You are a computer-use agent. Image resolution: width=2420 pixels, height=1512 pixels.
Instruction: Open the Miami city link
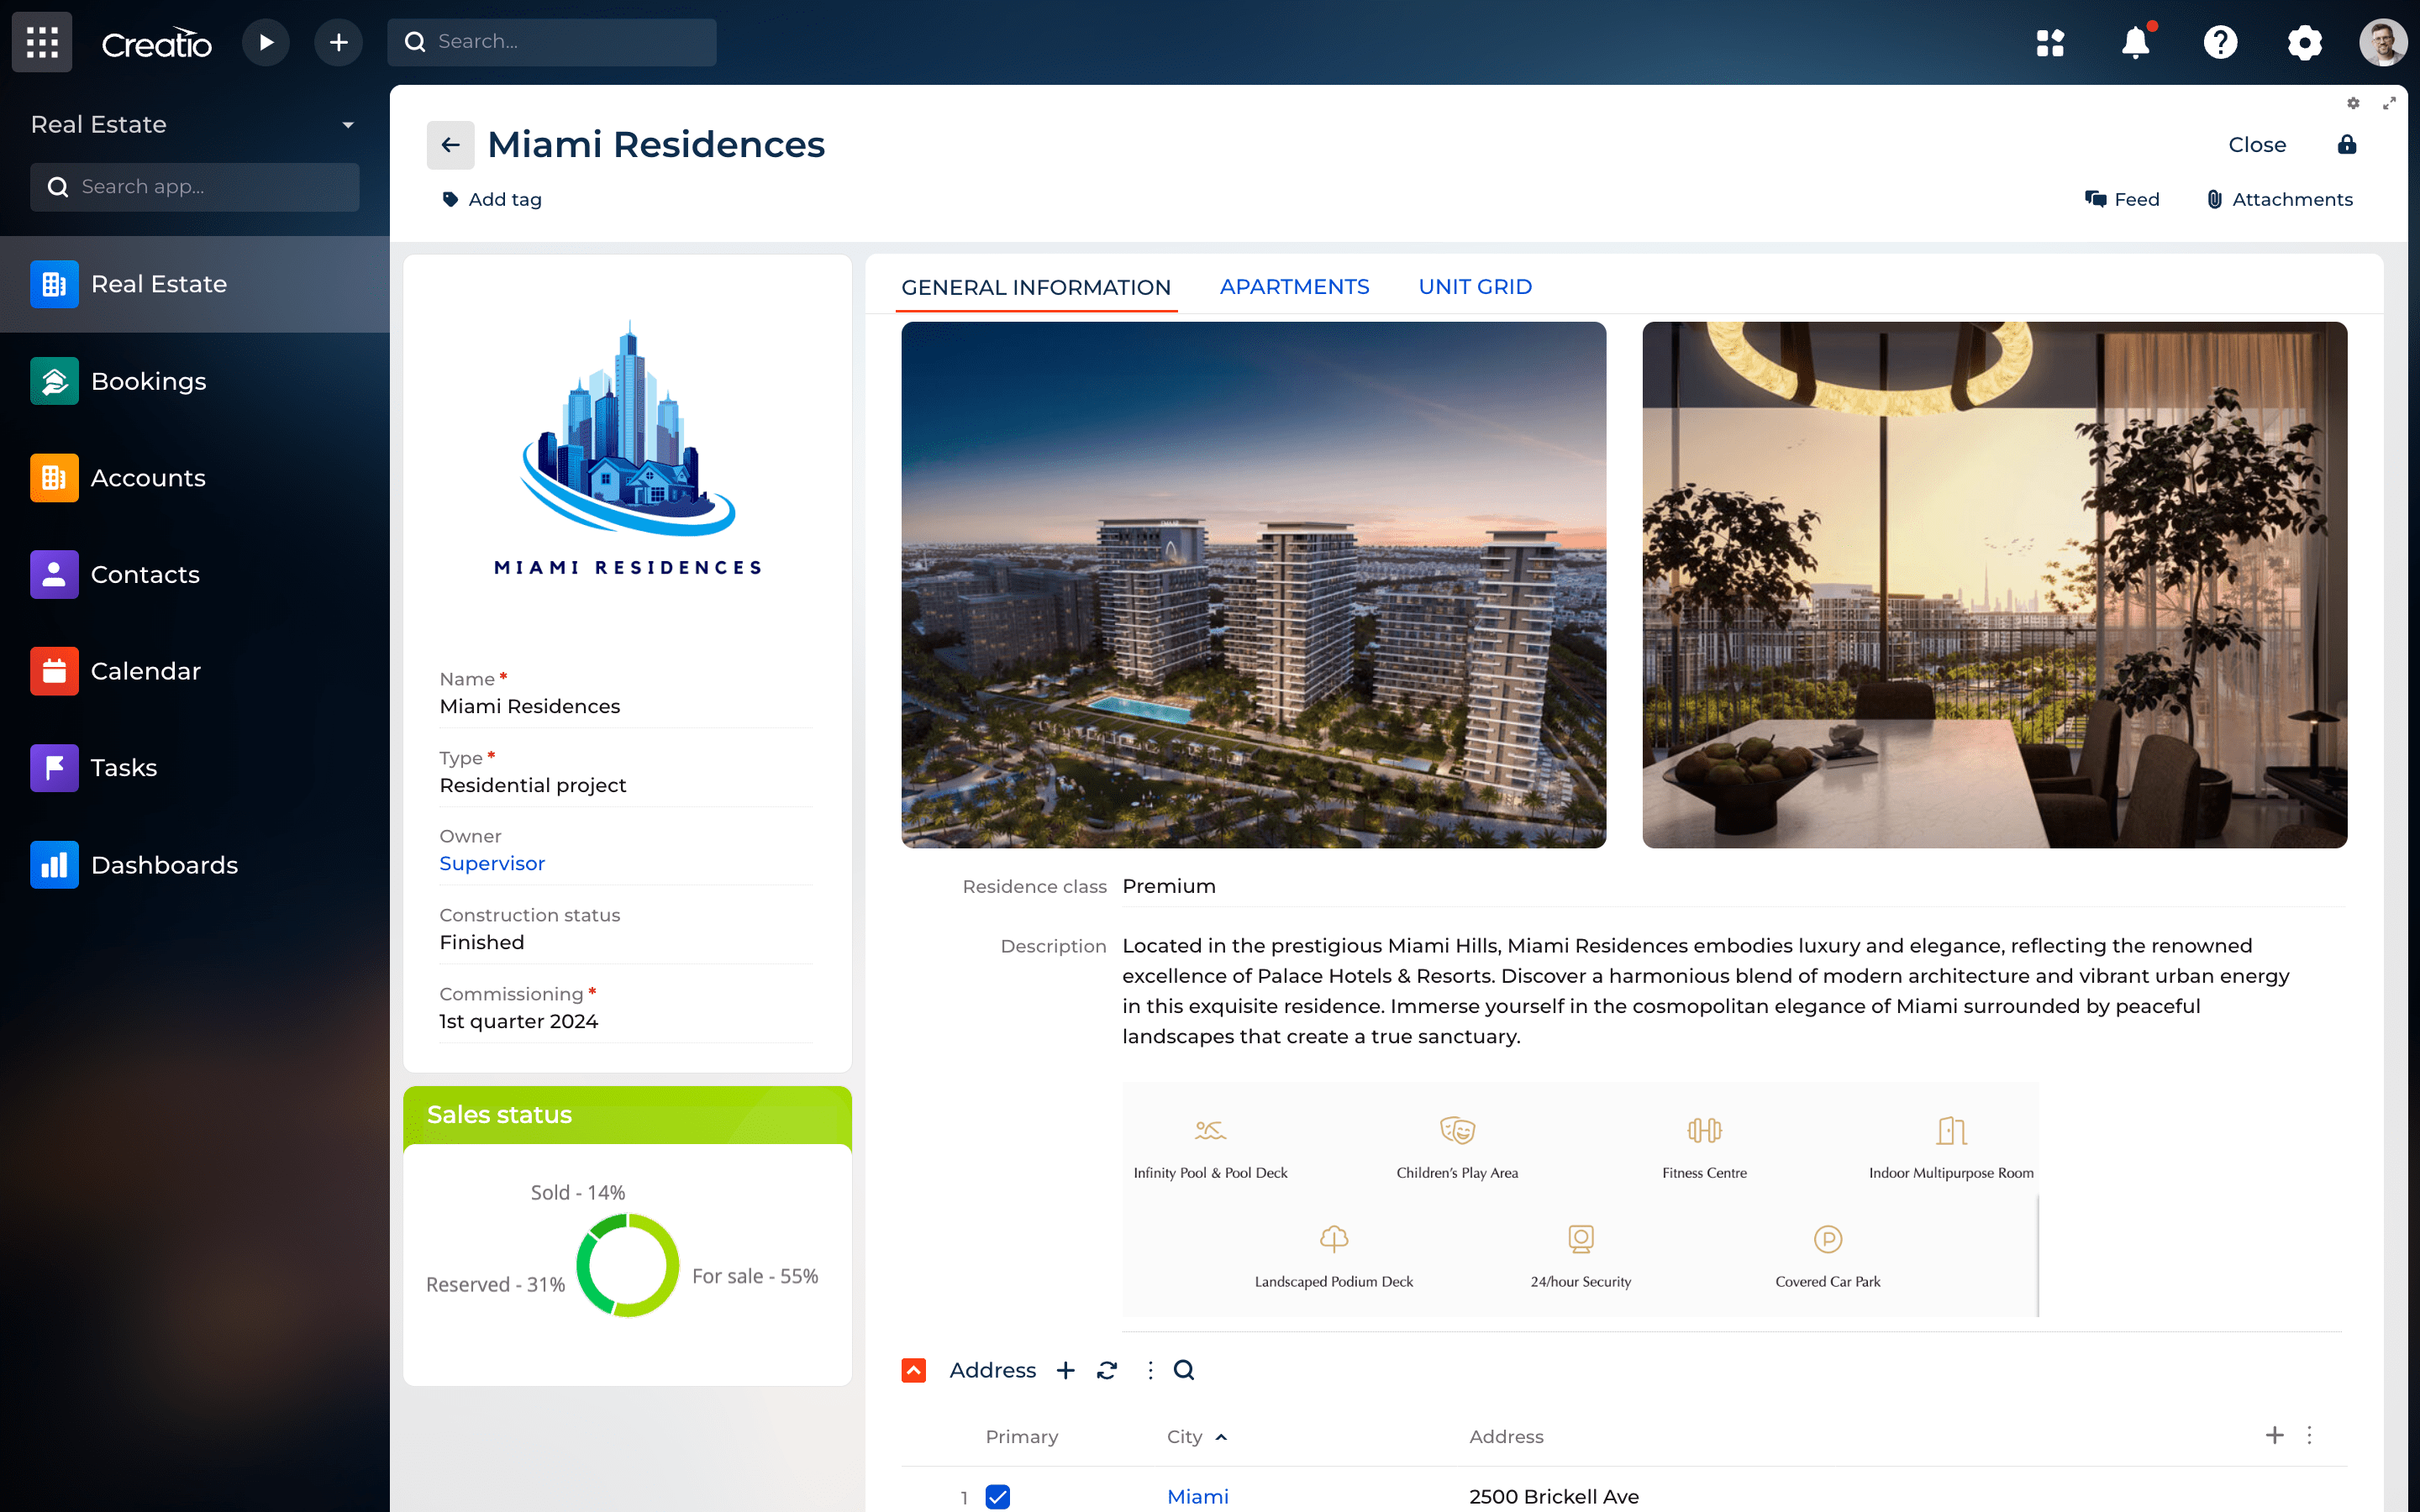coord(1197,1496)
